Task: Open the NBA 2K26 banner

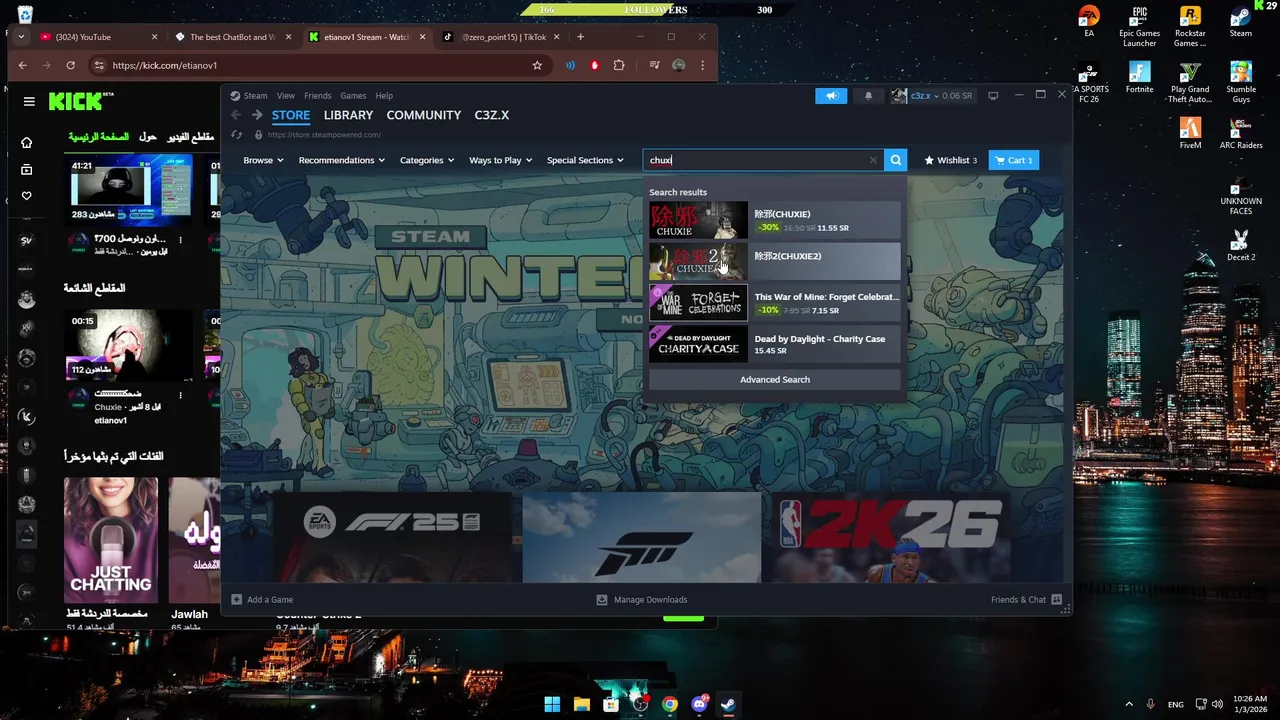Action: point(891,536)
